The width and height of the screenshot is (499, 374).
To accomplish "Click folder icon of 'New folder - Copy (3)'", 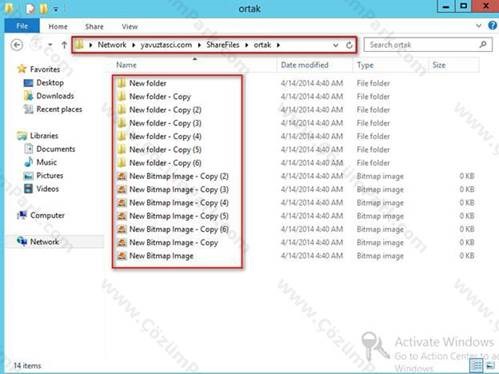I will pos(122,123).
